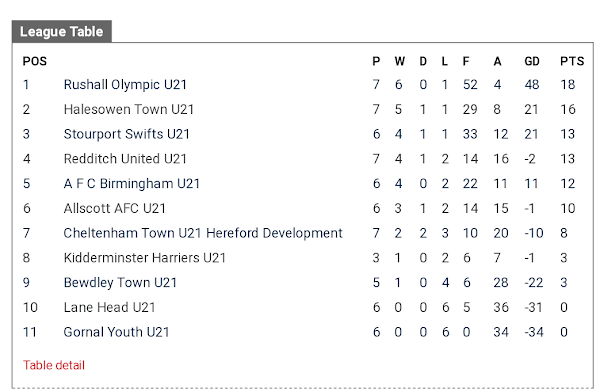This screenshot has height=392, width=600.
Task: Select Kidderminster Harriers U21 team
Action: [145, 258]
